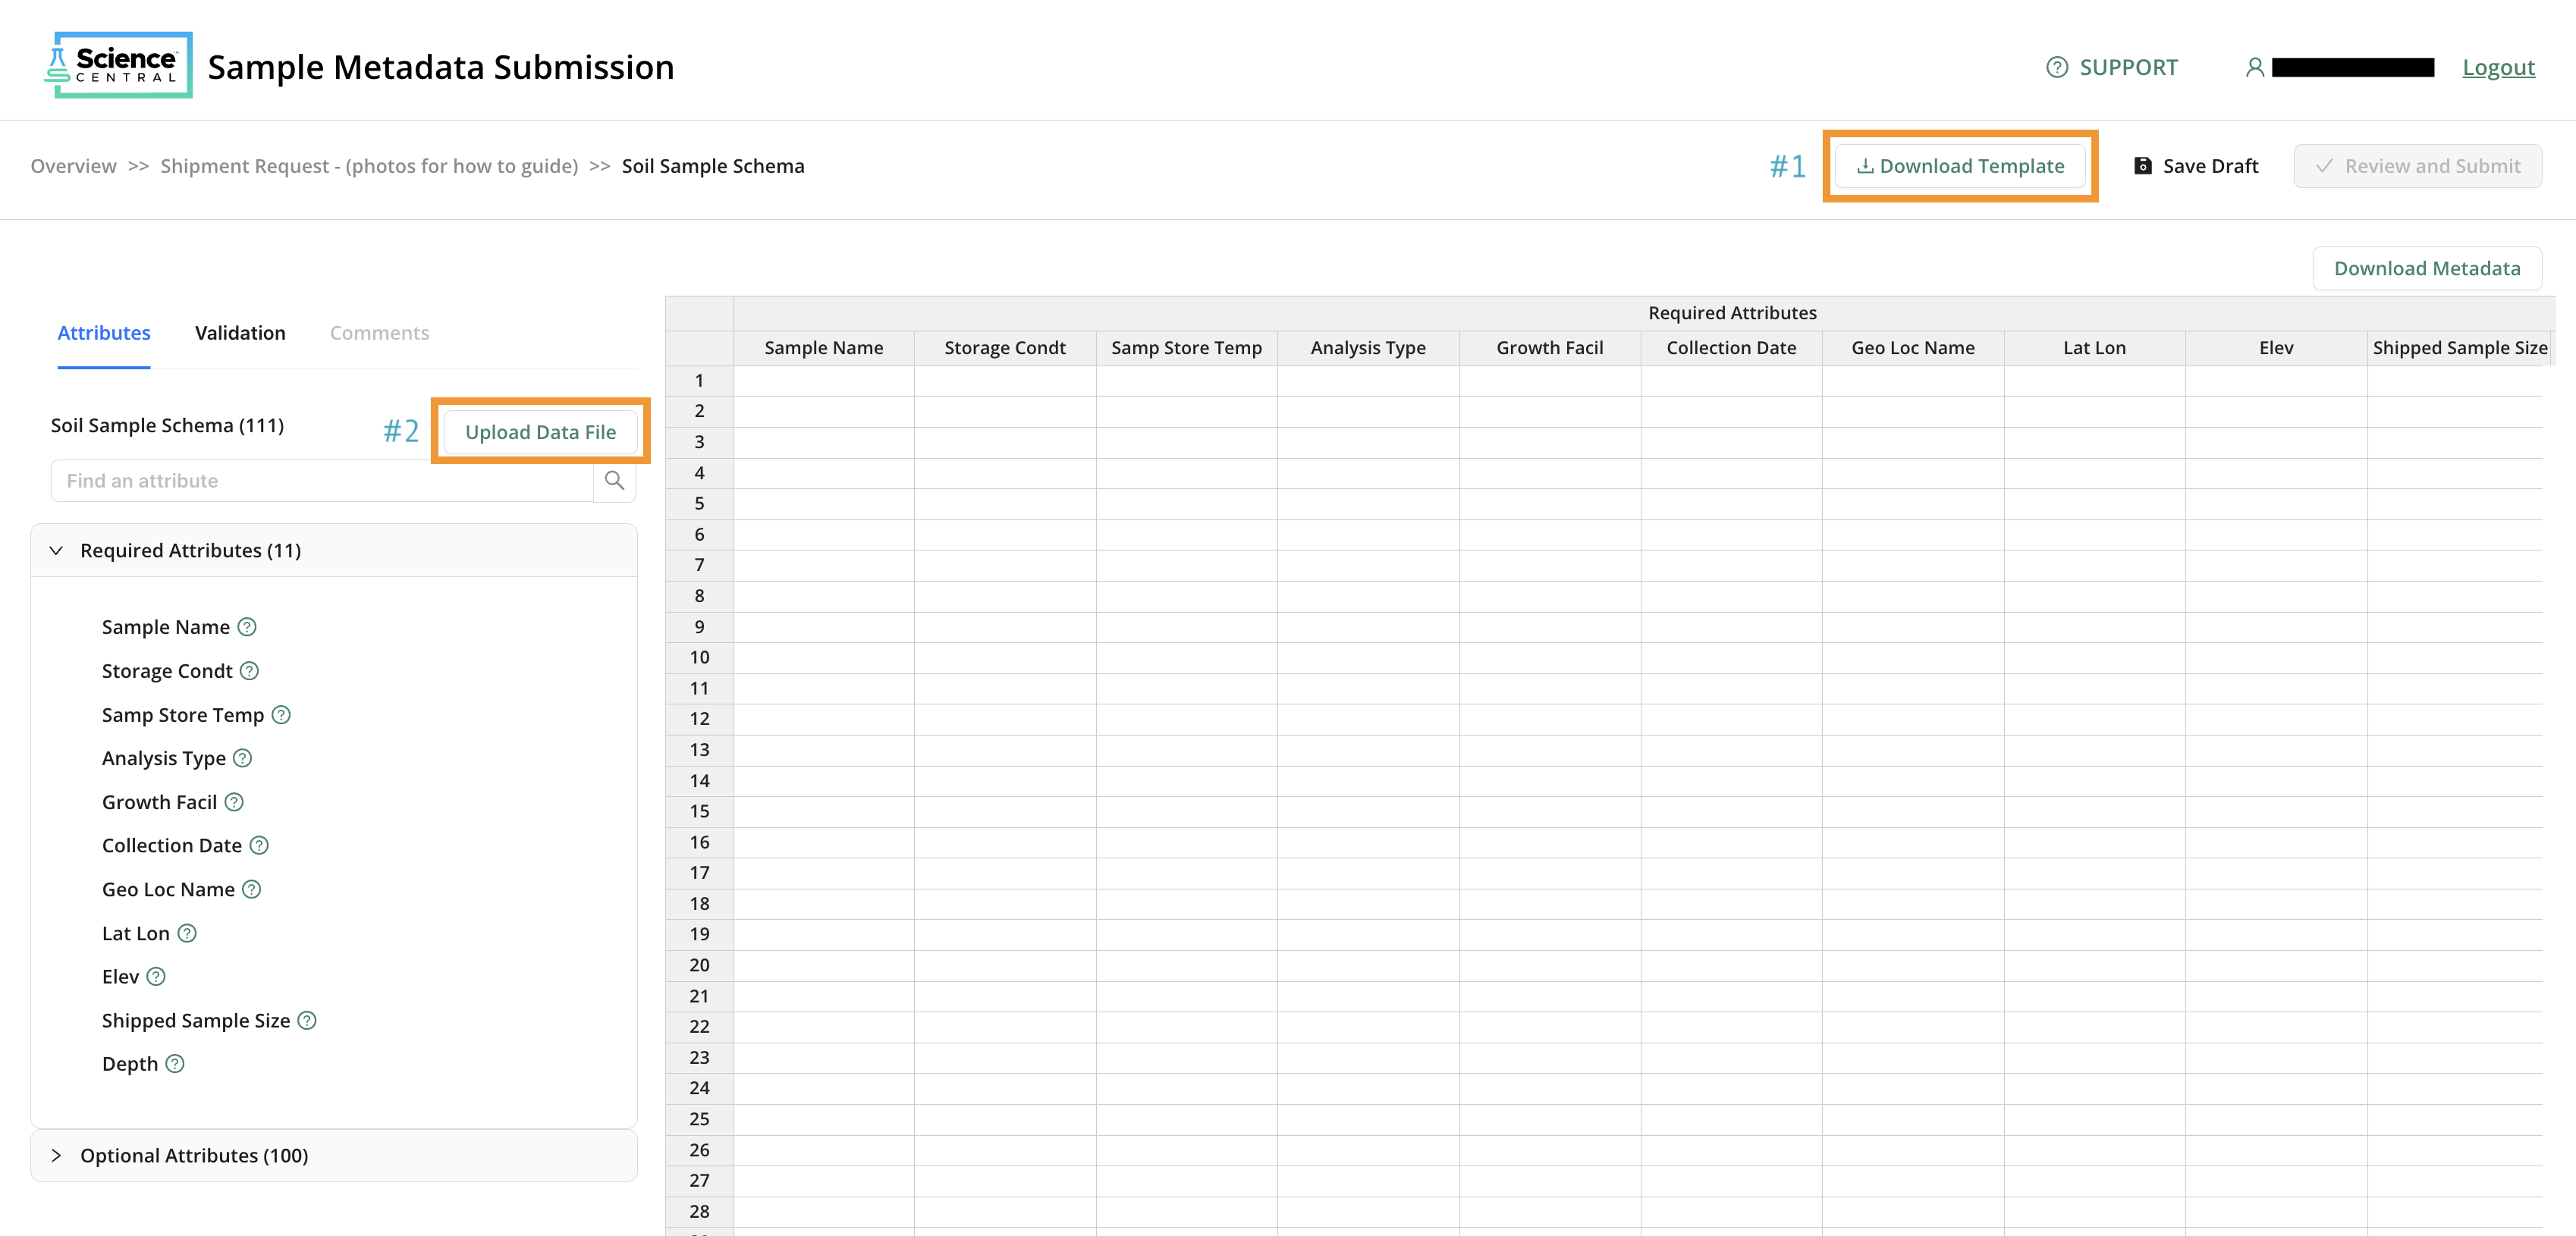Click Sample Name cell in row 1
This screenshot has height=1236, width=2576.
pyautogui.click(x=823, y=381)
